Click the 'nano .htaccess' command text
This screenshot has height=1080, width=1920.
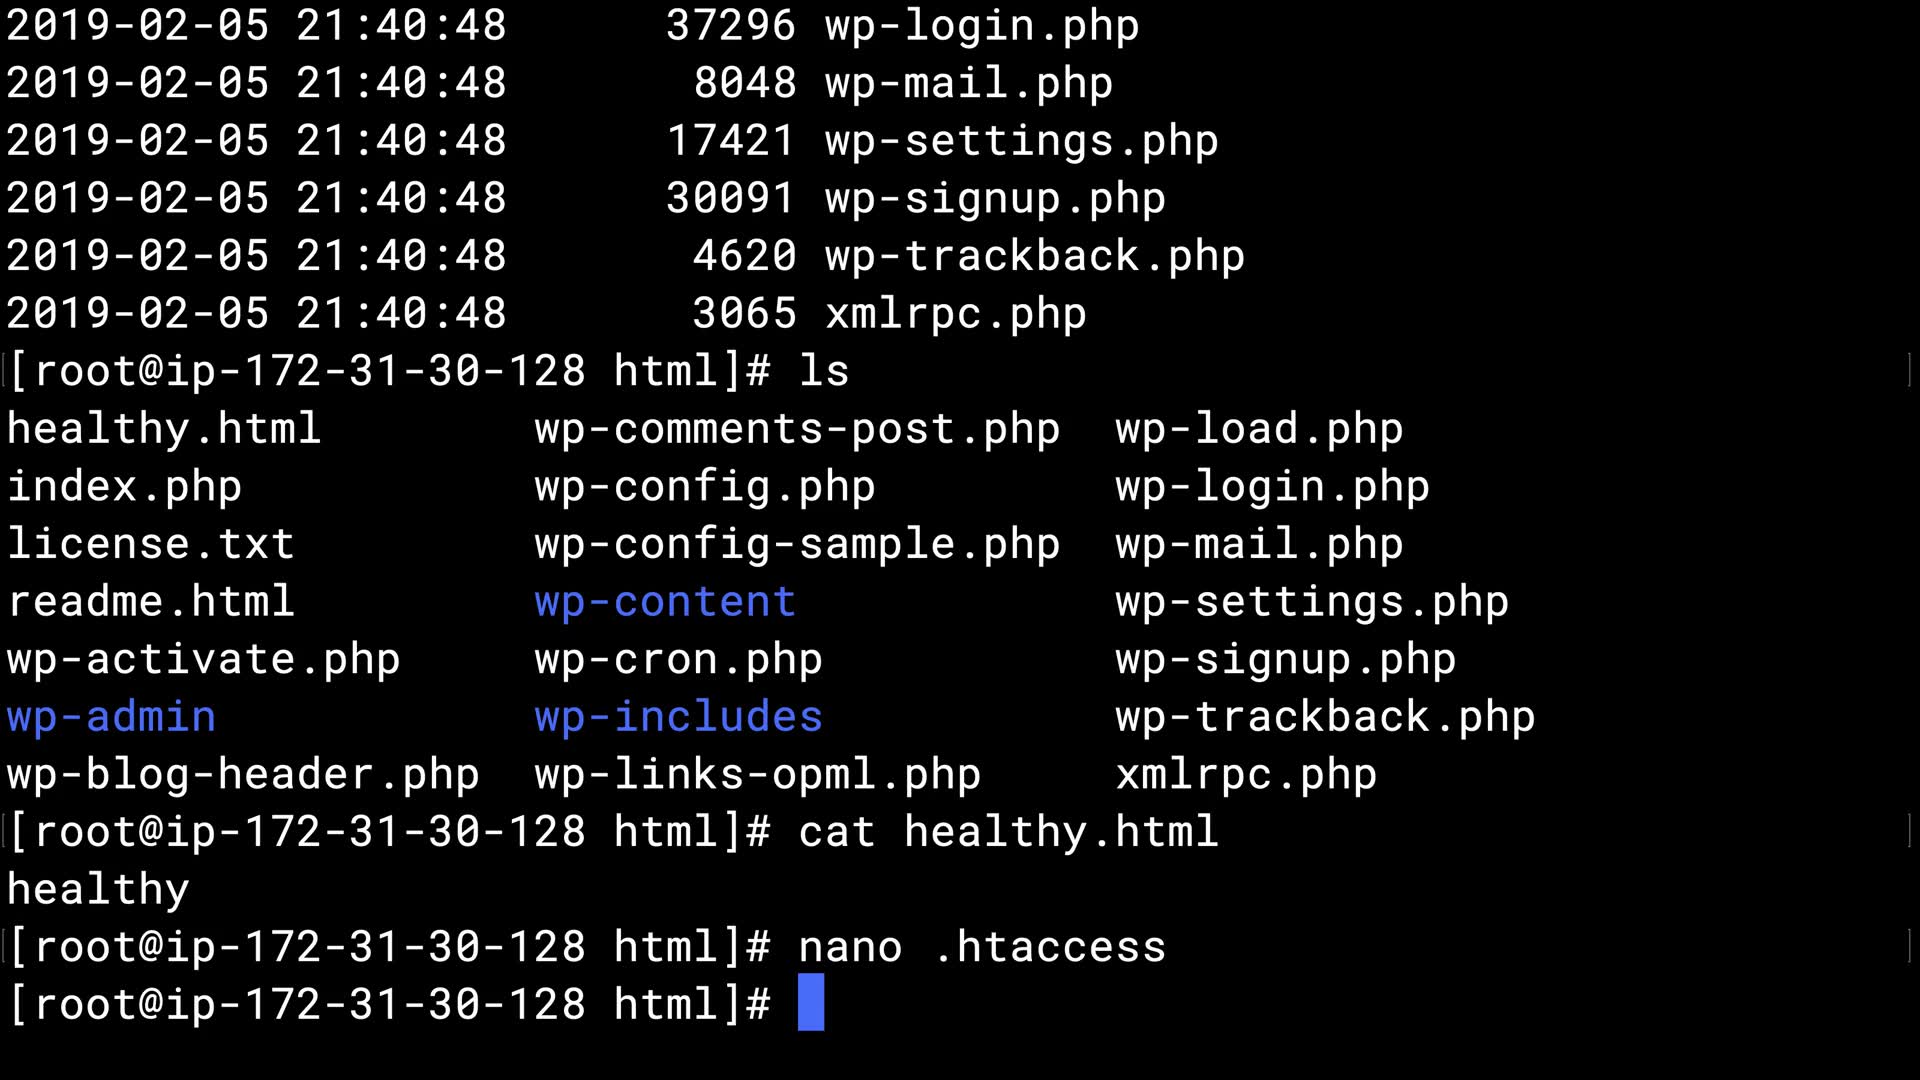[x=981, y=947]
